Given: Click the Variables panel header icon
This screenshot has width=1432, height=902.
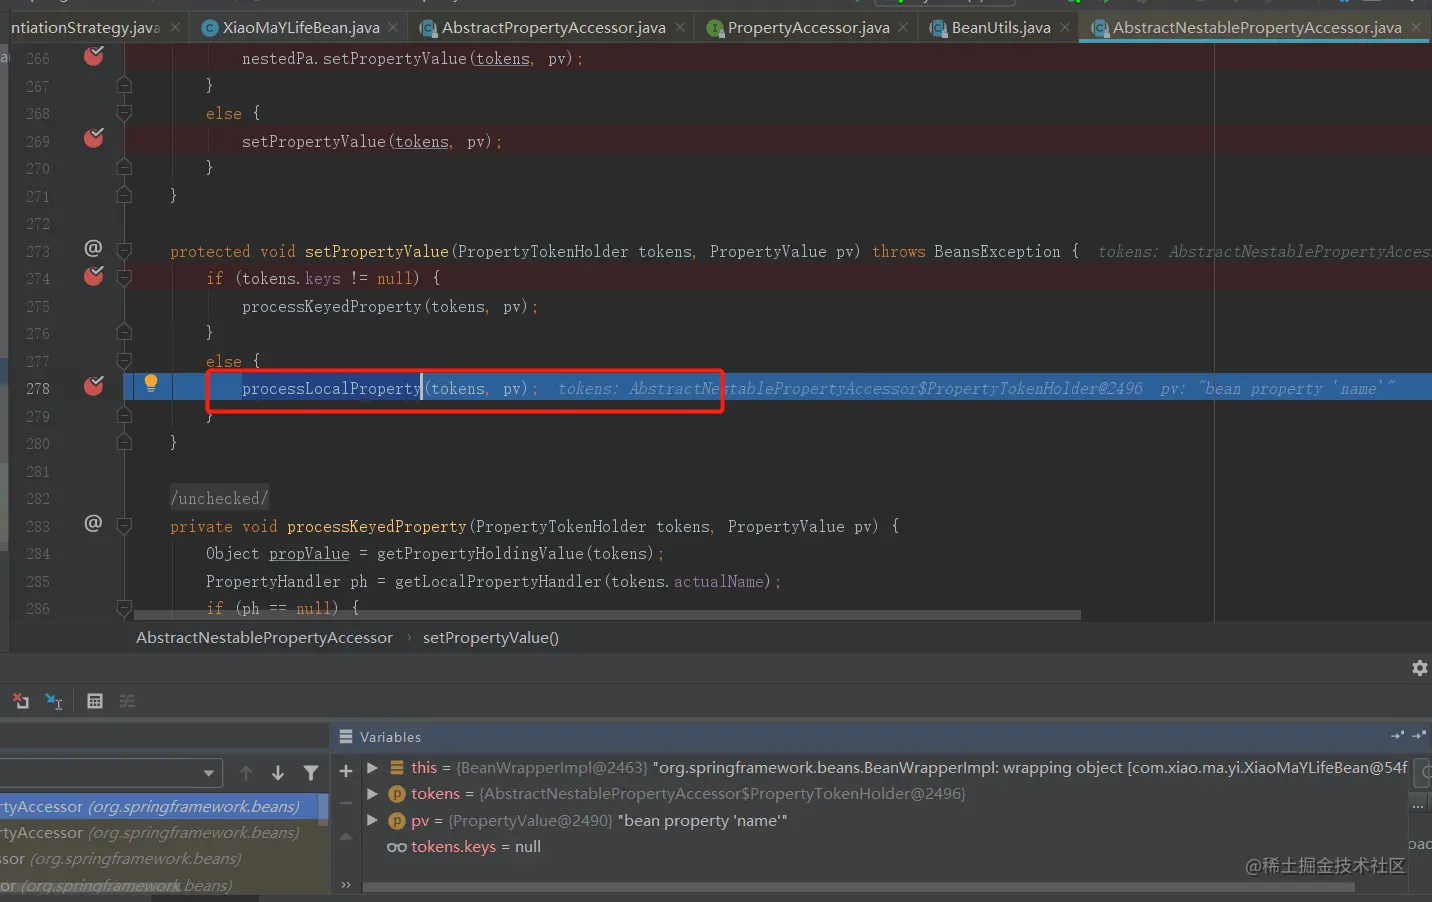Looking at the screenshot, I should click(x=346, y=737).
